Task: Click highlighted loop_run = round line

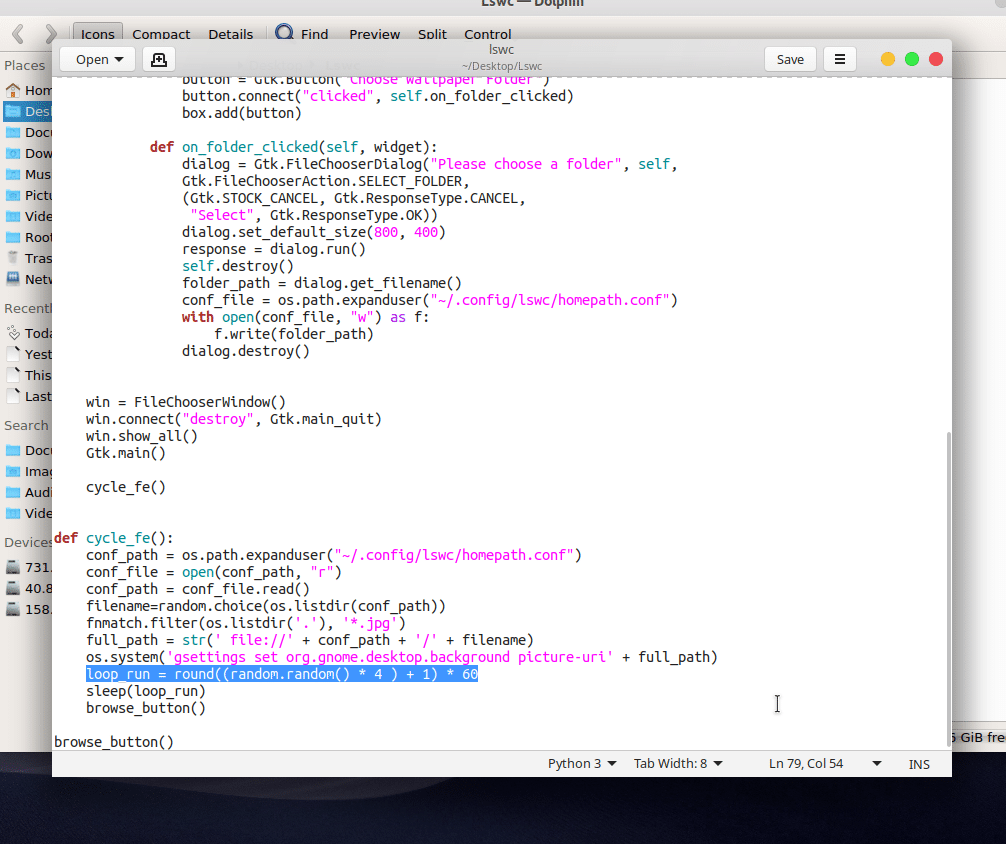Action: [x=282, y=674]
